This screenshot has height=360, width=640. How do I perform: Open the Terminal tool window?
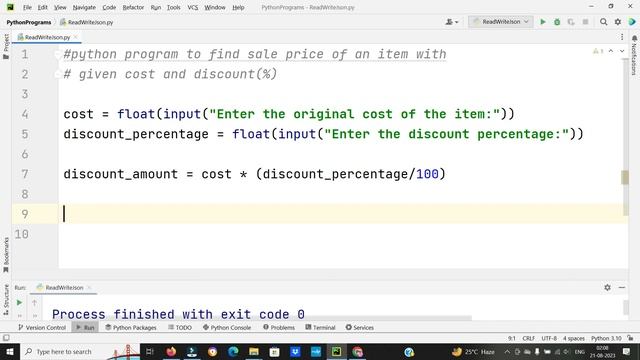[320, 327]
